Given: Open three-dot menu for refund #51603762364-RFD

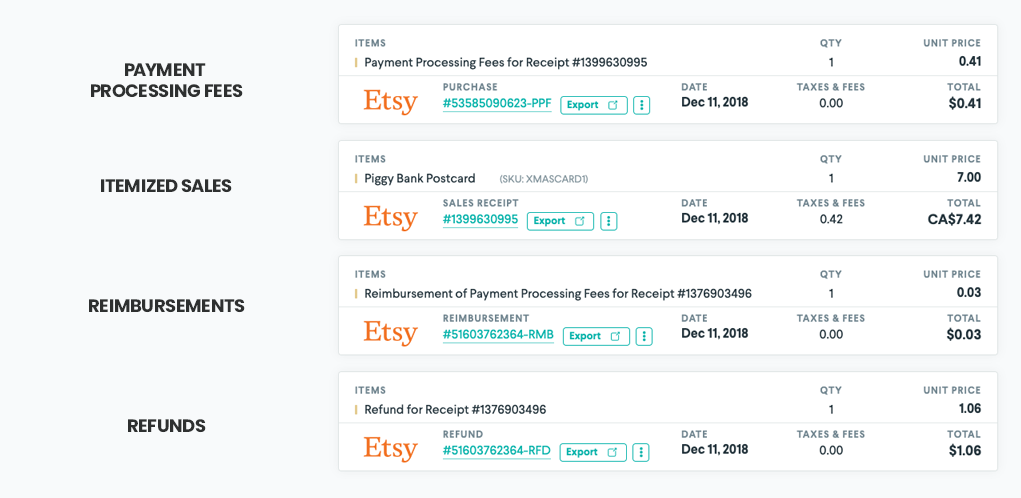Looking at the screenshot, I should [x=642, y=452].
